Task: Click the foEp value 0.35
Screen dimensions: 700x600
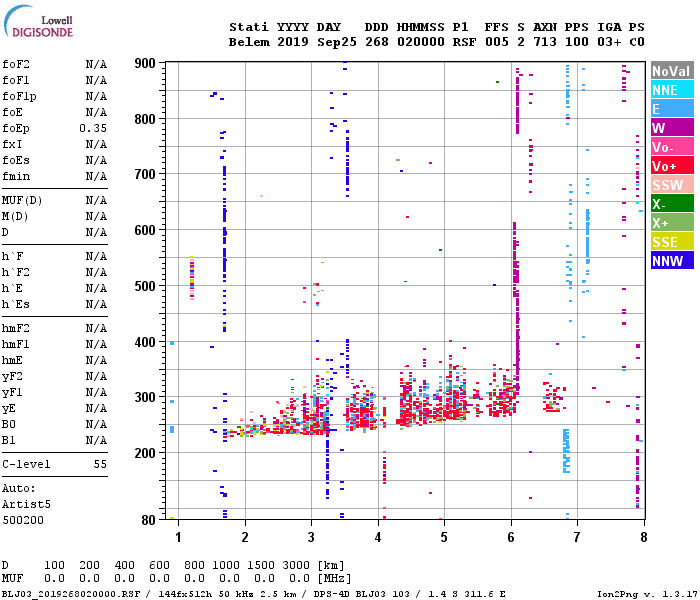Action: tap(93, 129)
